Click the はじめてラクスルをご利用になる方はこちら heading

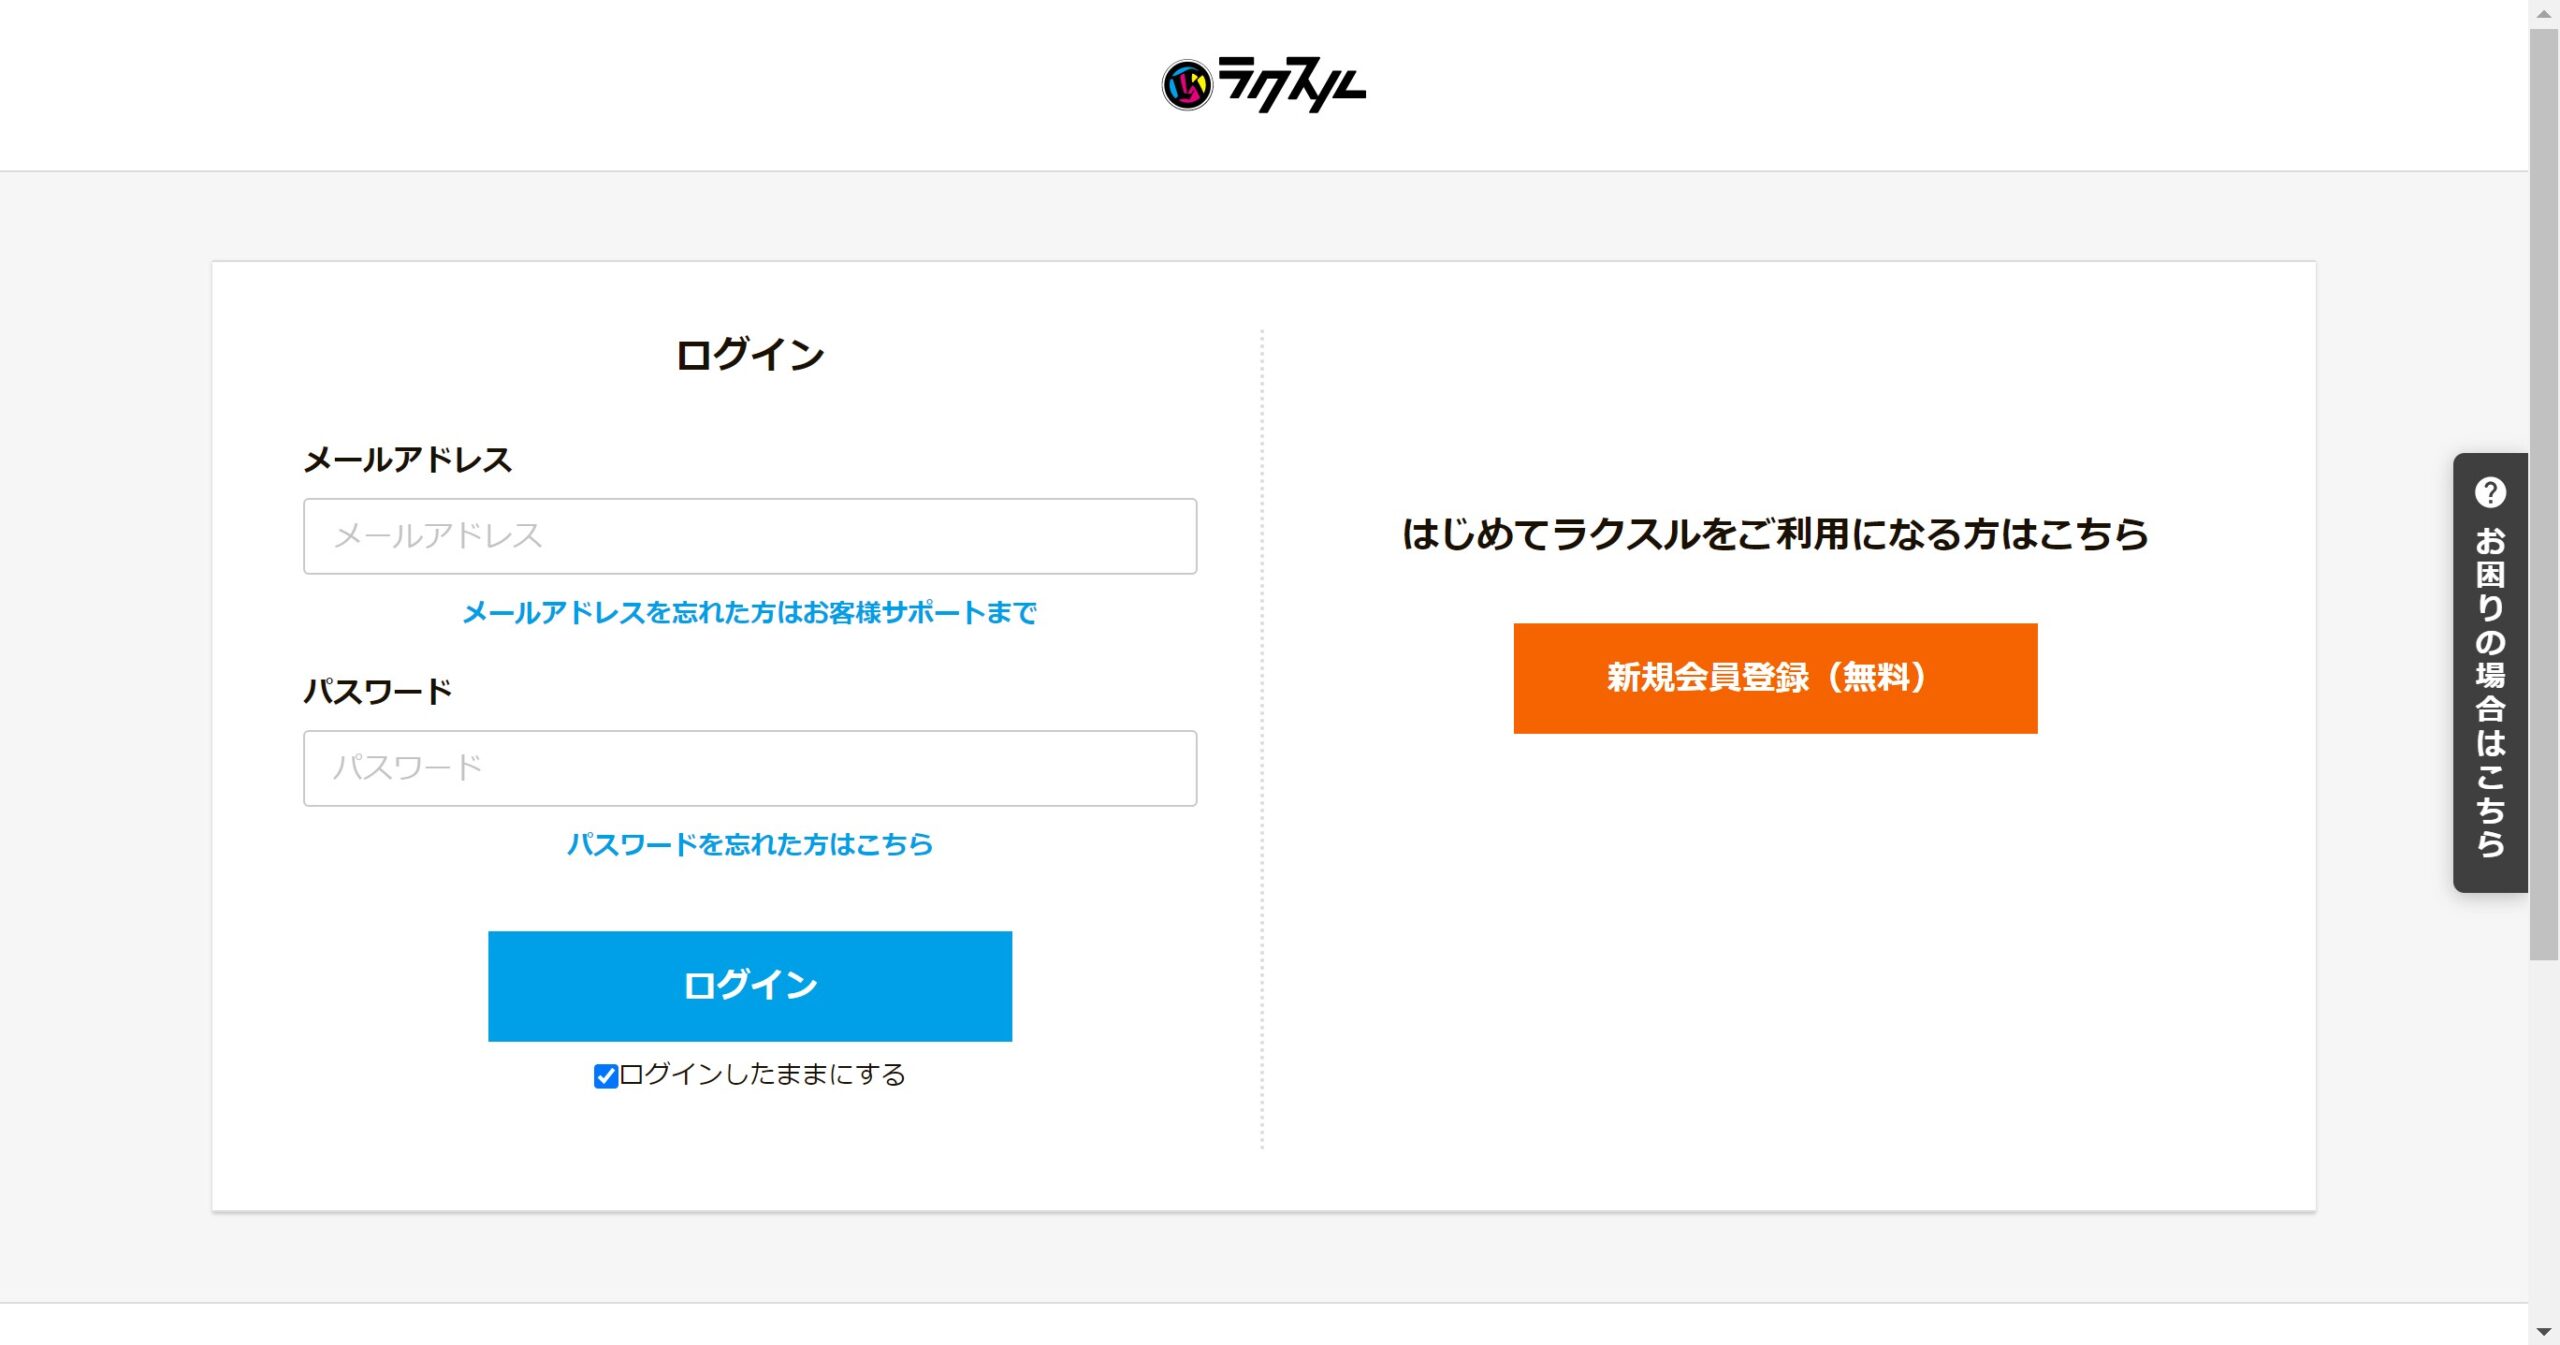[1775, 534]
